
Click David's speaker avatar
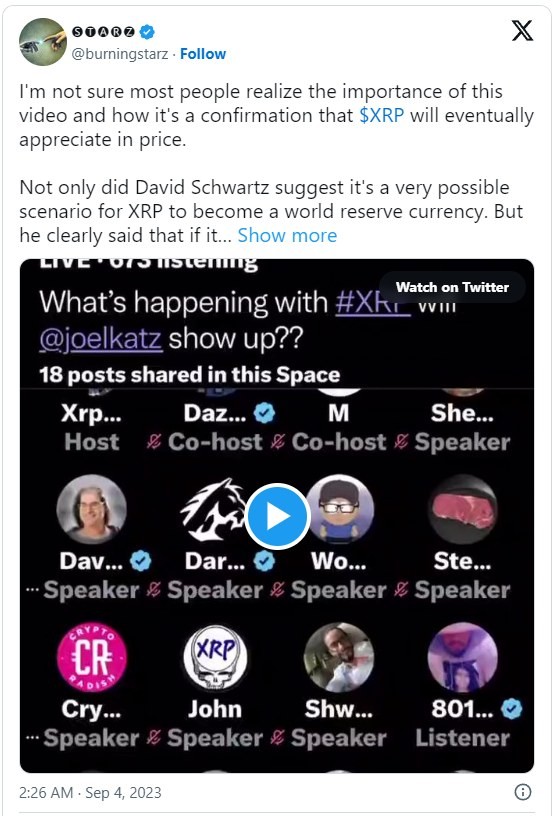(x=91, y=509)
